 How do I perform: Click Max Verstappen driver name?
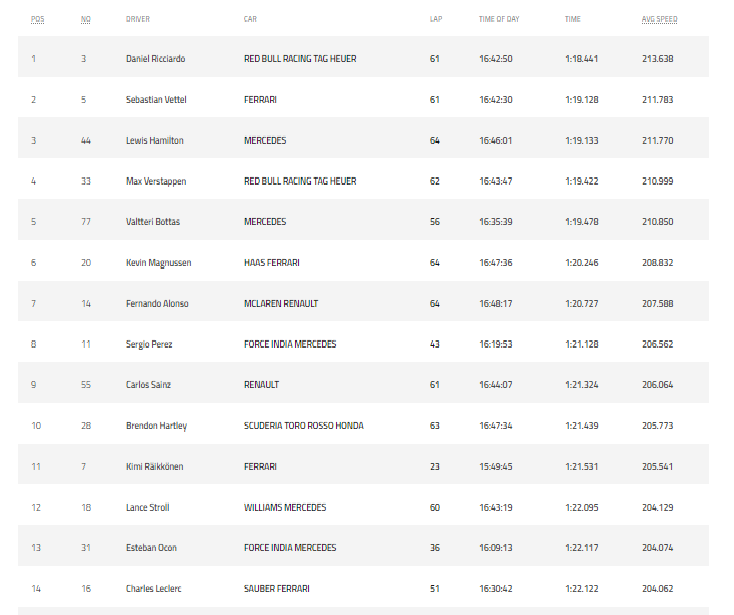156,181
